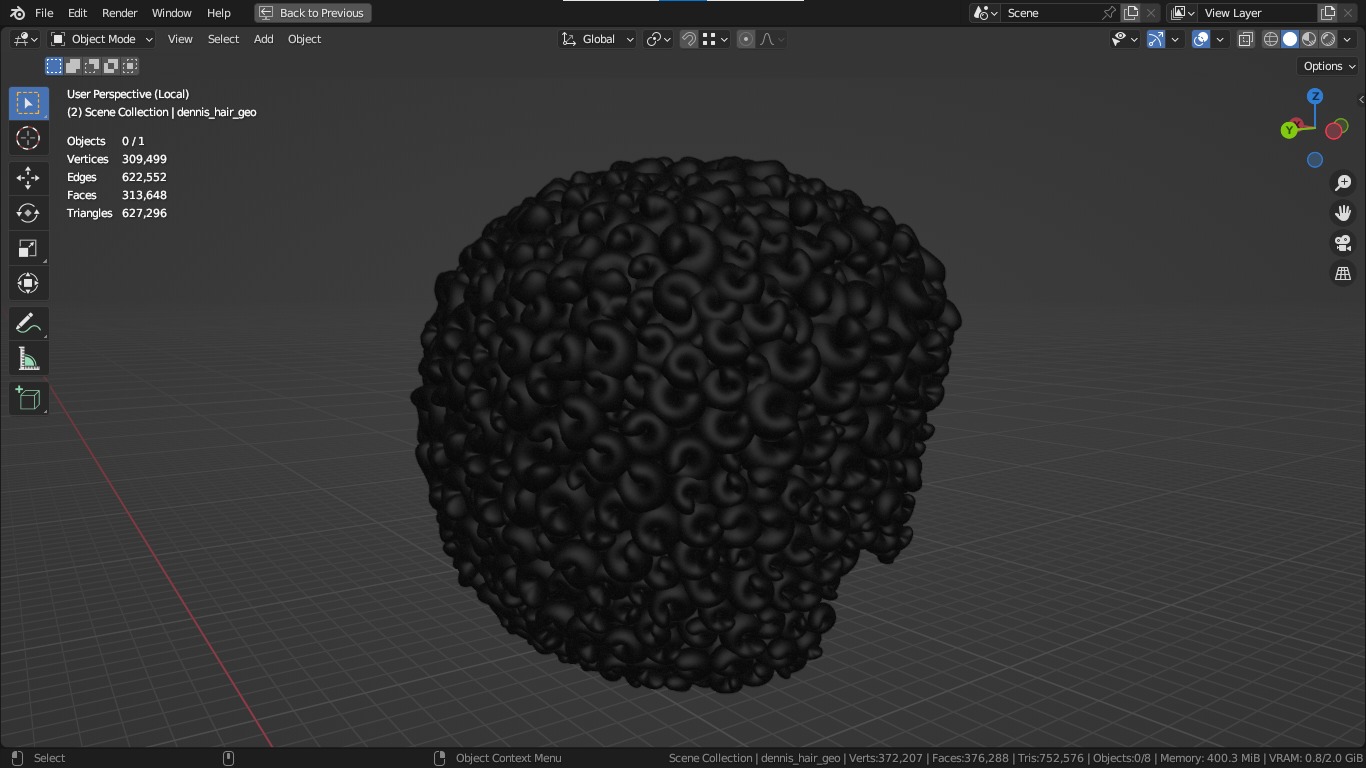Expand the shading options dropdown arrow
This screenshot has width=1366, height=768.
pos(1348,39)
